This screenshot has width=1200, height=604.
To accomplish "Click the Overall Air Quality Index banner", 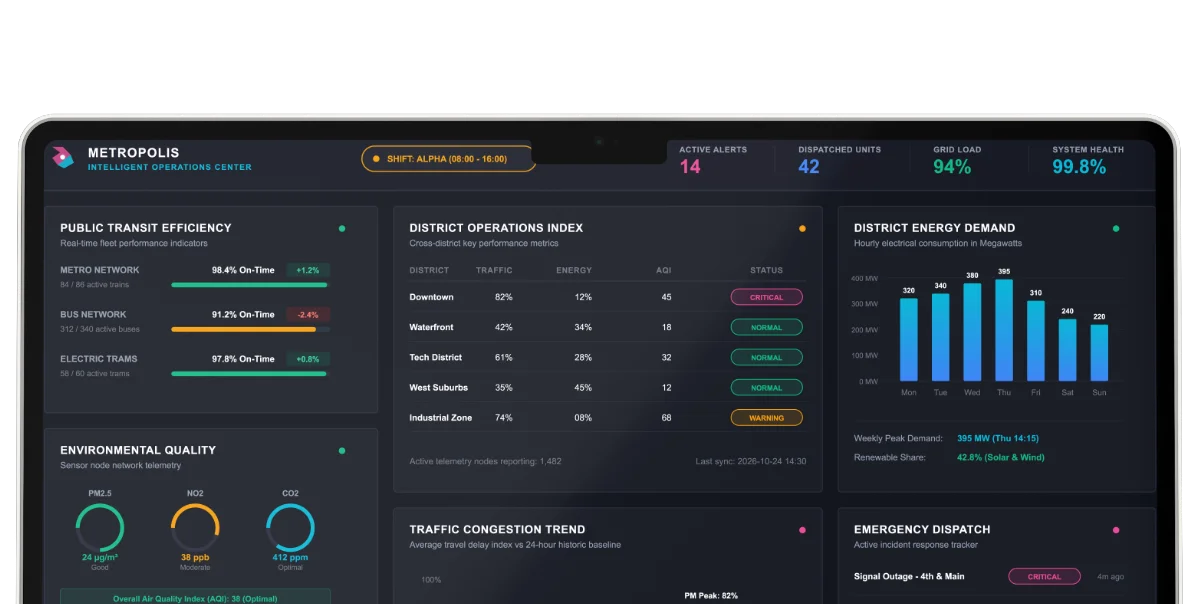I will pos(195,598).
